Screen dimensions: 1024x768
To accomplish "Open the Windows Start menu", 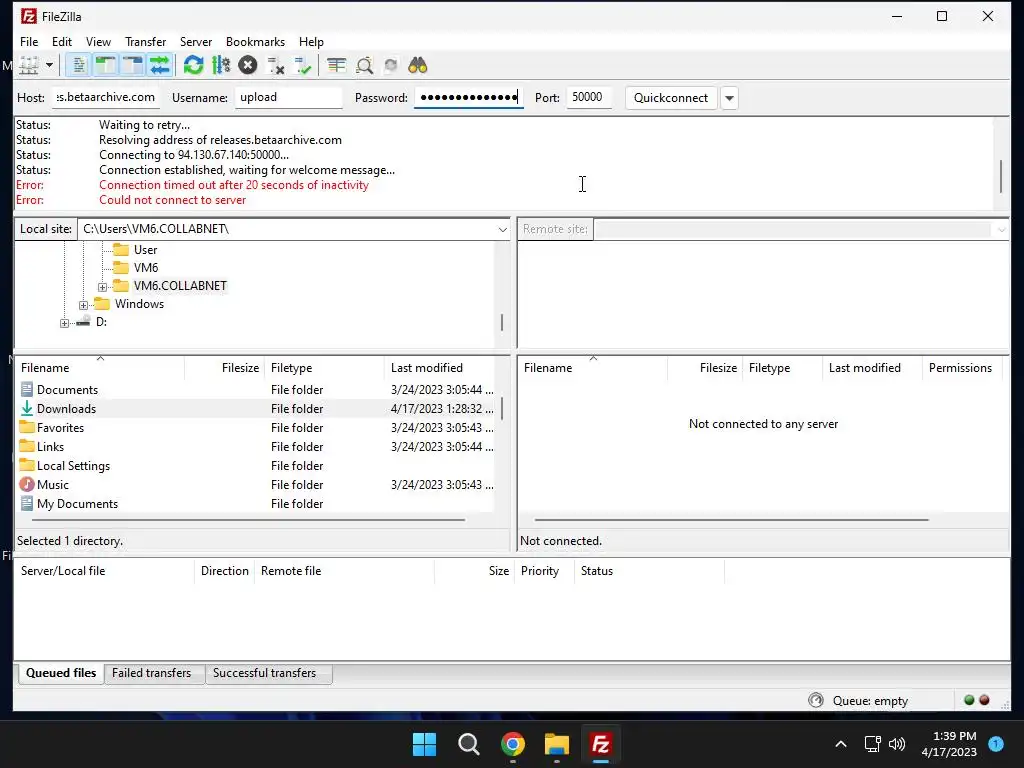I will (424, 744).
